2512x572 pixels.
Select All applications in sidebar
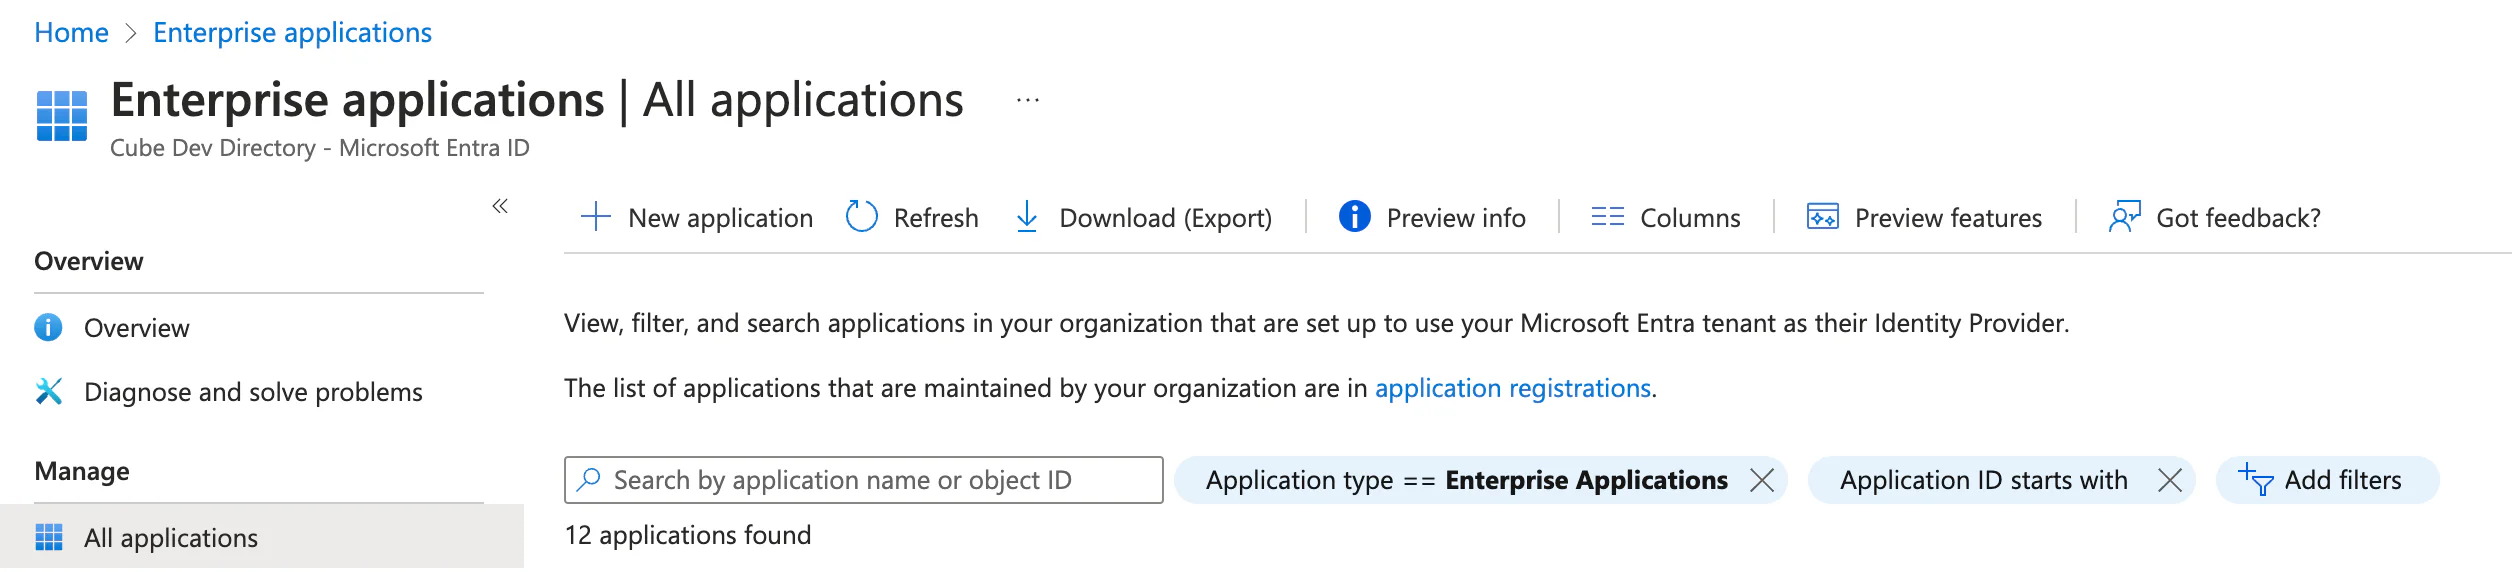171,538
